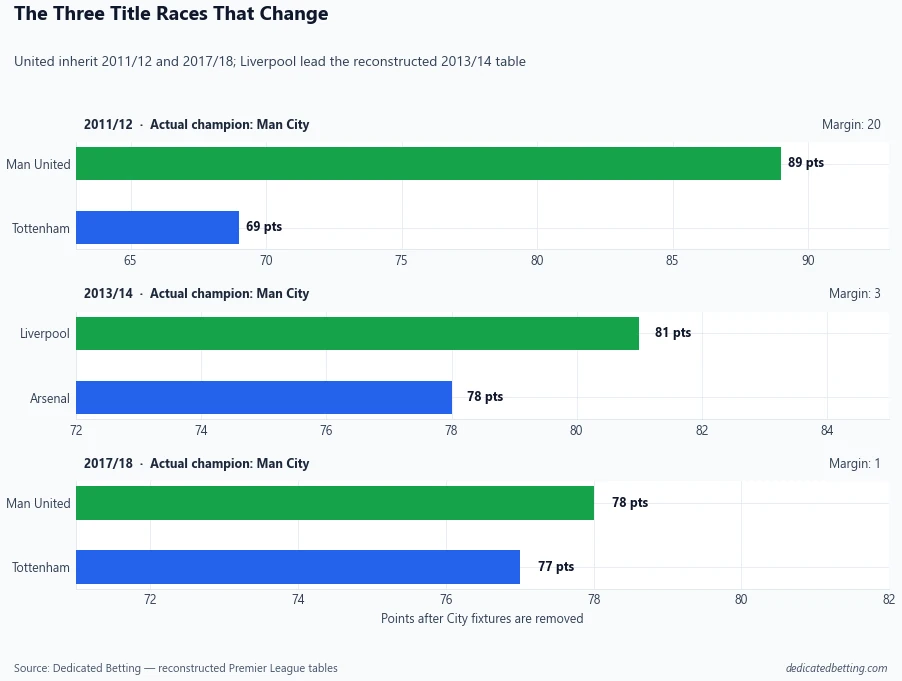Select the Arsenal team label
Screen dimensions: 902x681
50,398
